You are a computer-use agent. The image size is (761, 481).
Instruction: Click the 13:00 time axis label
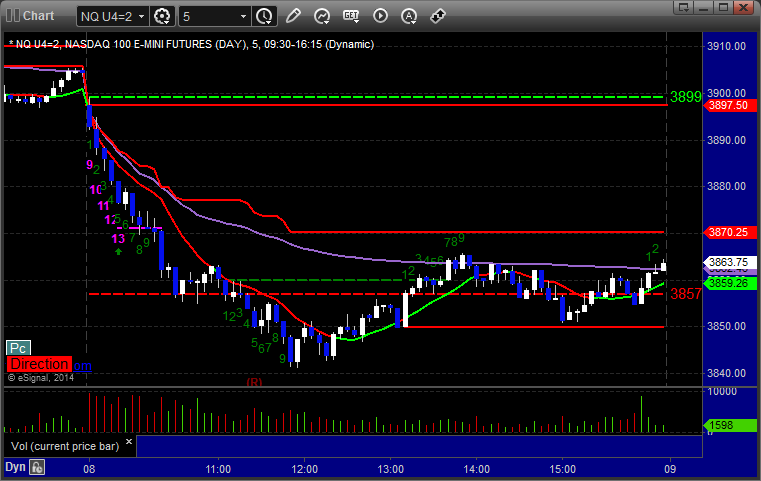point(391,469)
